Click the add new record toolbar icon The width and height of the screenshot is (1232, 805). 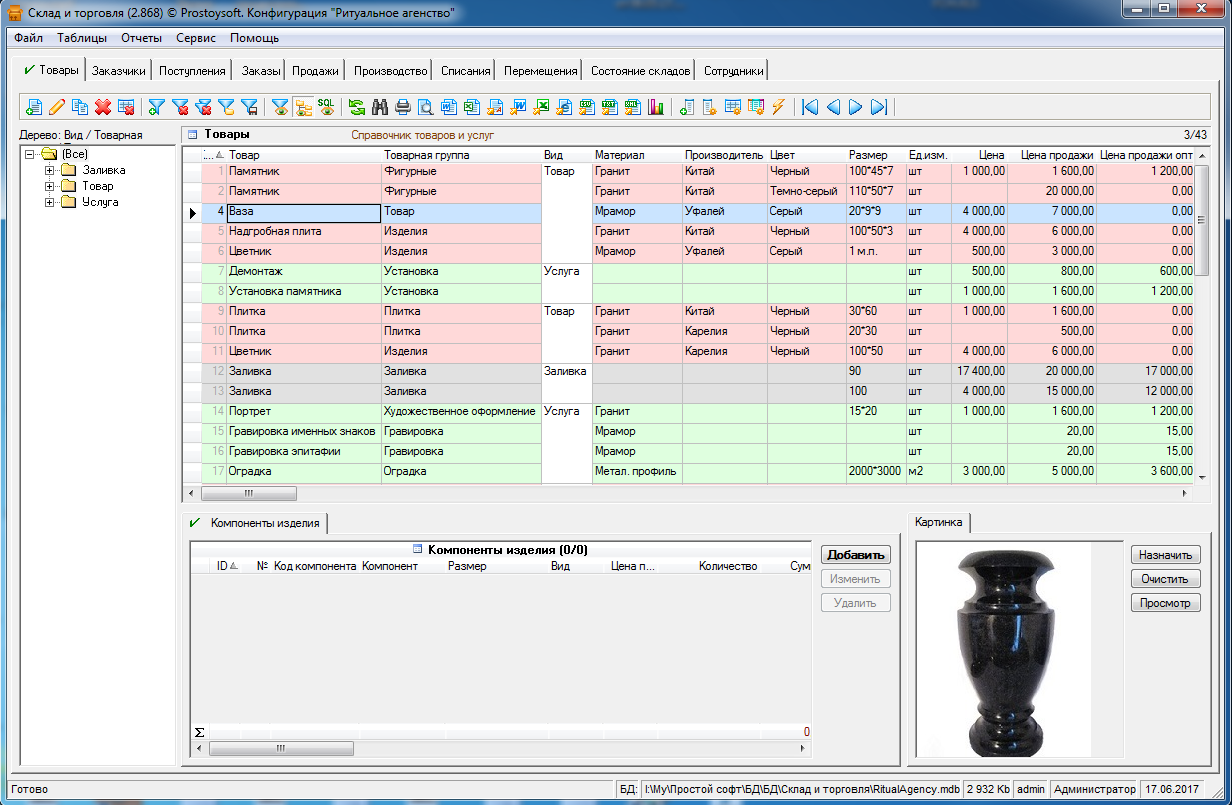[x=34, y=107]
